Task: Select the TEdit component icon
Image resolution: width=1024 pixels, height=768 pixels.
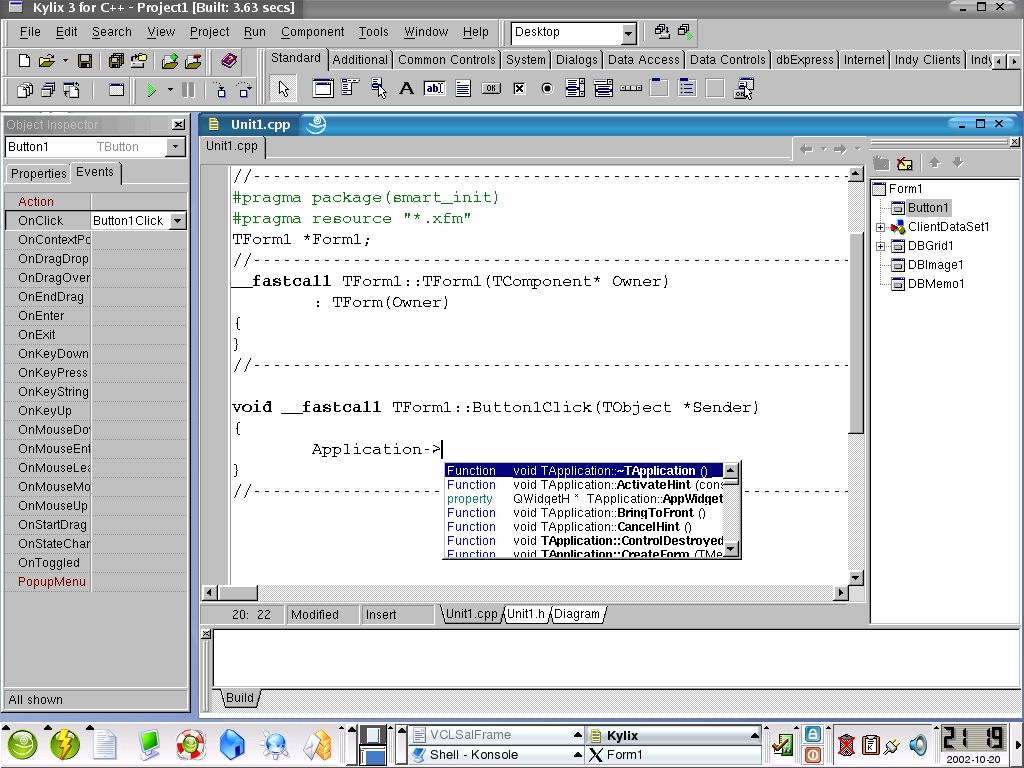Action: [434, 89]
